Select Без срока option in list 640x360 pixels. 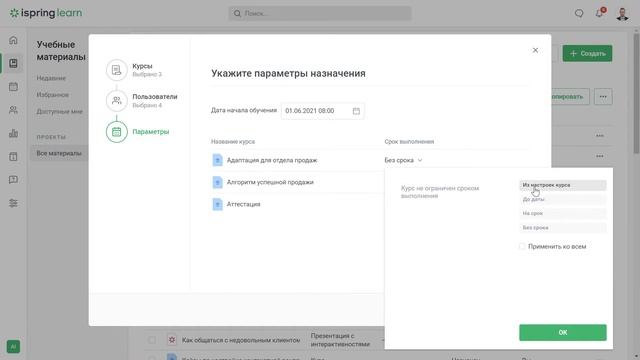563,227
